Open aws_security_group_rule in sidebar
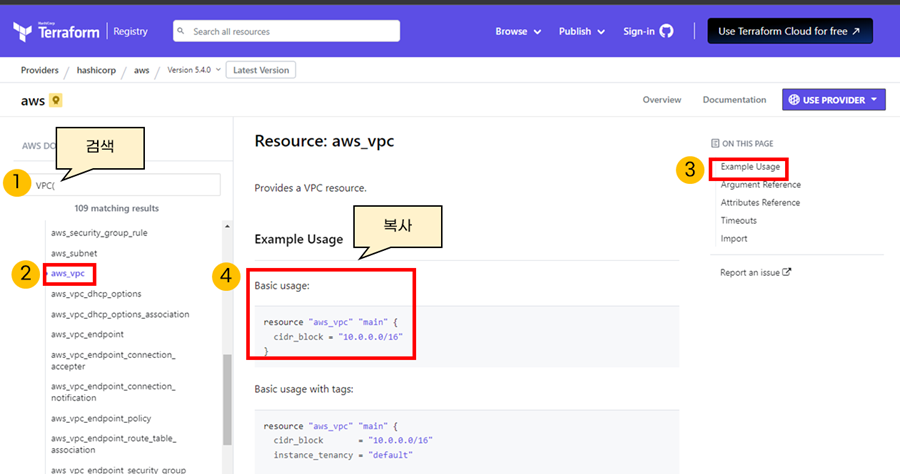900x474 pixels. 99,233
